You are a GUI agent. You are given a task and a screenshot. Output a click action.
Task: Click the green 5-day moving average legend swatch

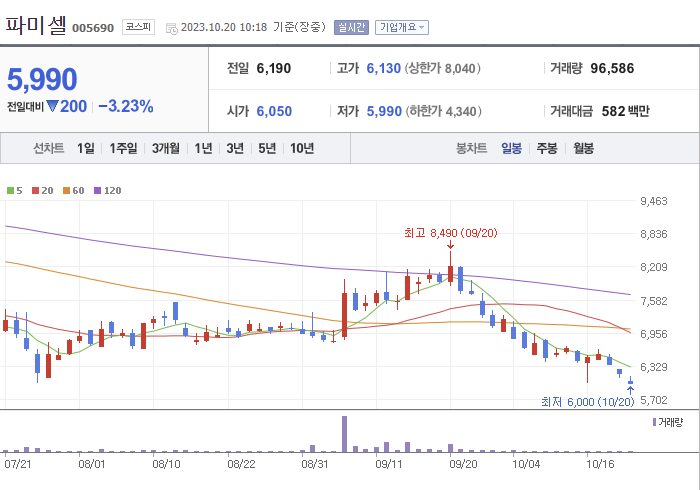click(x=10, y=191)
